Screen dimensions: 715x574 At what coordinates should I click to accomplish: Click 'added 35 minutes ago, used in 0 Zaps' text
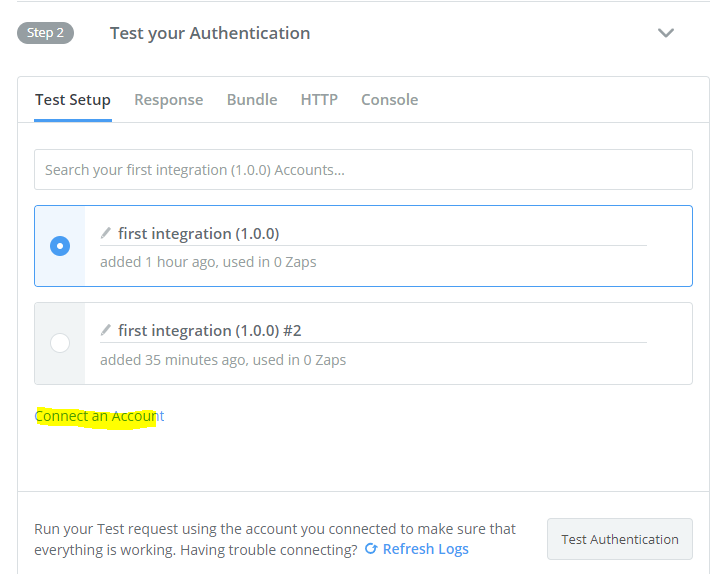(223, 360)
